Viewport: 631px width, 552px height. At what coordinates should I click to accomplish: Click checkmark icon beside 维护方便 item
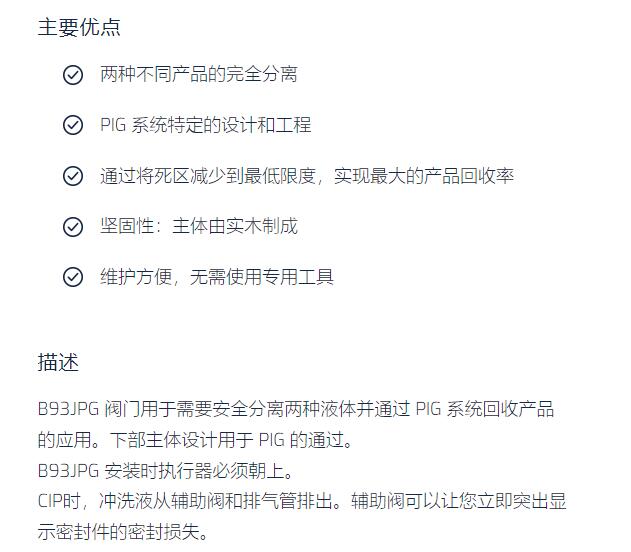coord(73,277)
